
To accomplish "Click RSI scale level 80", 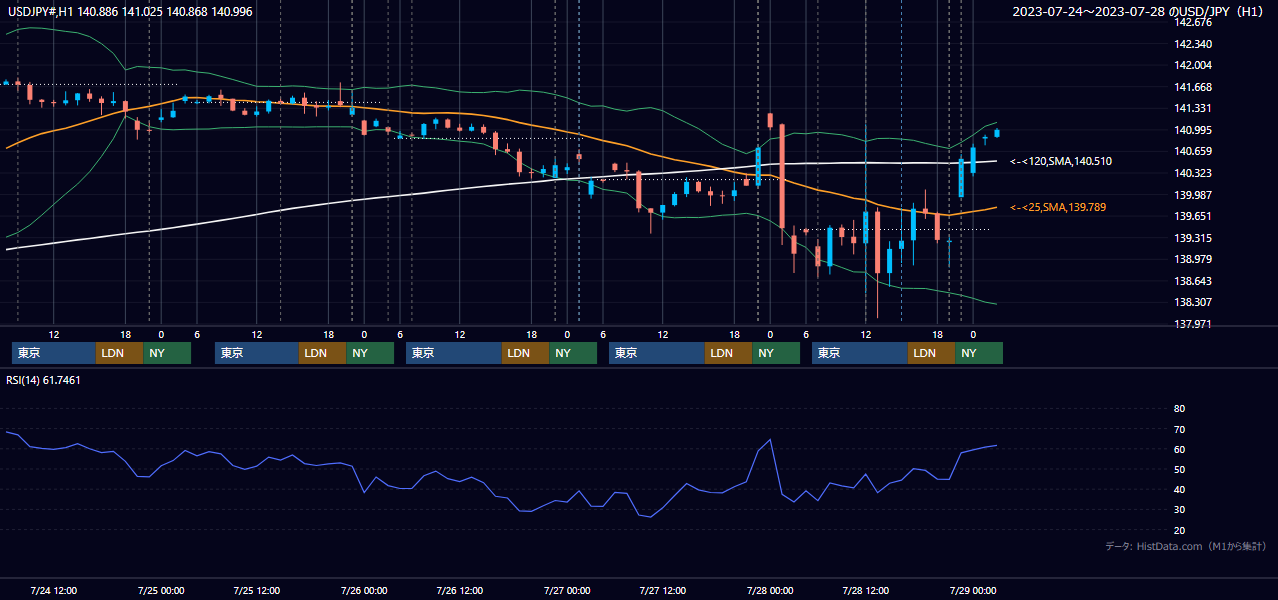I will tap(1179, 409).
